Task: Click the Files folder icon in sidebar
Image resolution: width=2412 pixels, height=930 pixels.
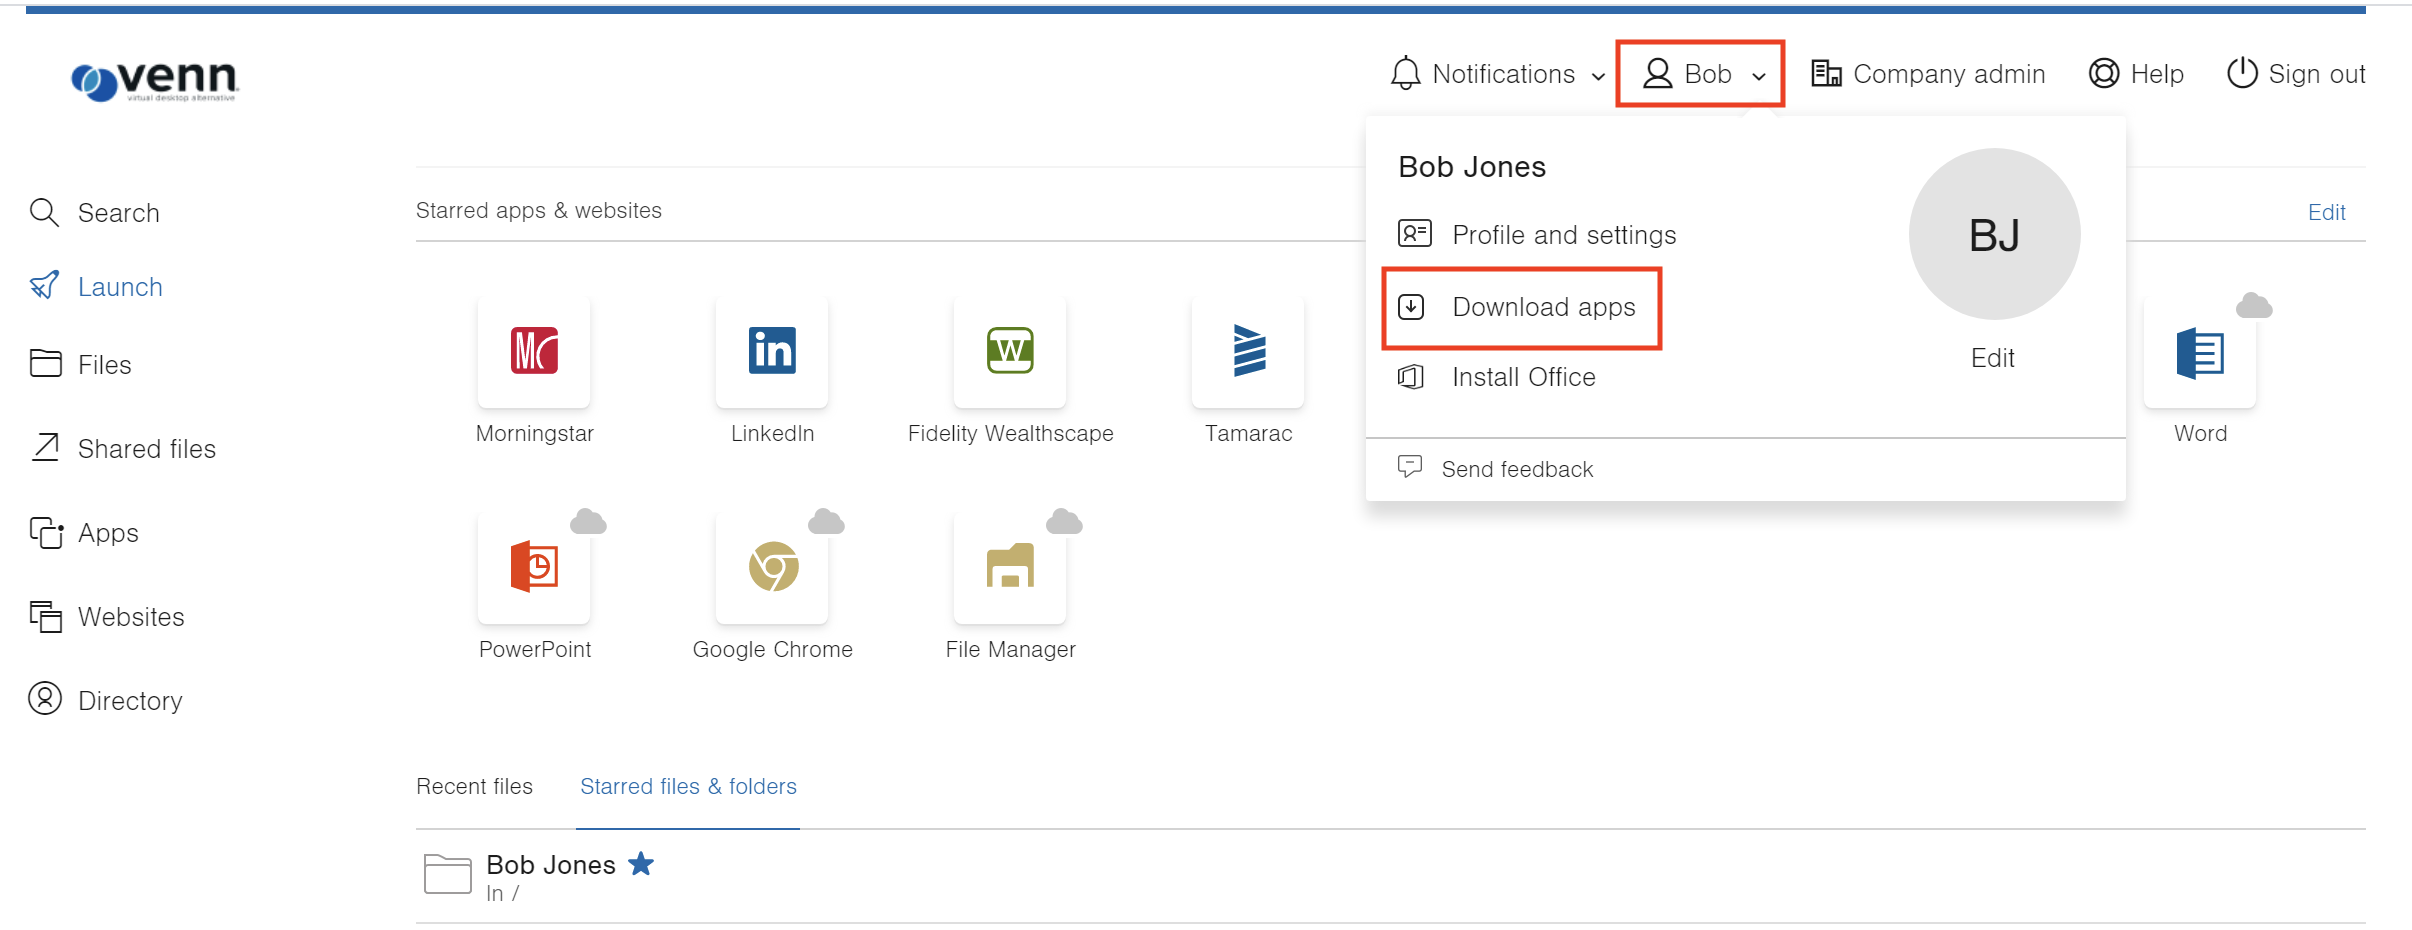Action: (x=45, y=363)
